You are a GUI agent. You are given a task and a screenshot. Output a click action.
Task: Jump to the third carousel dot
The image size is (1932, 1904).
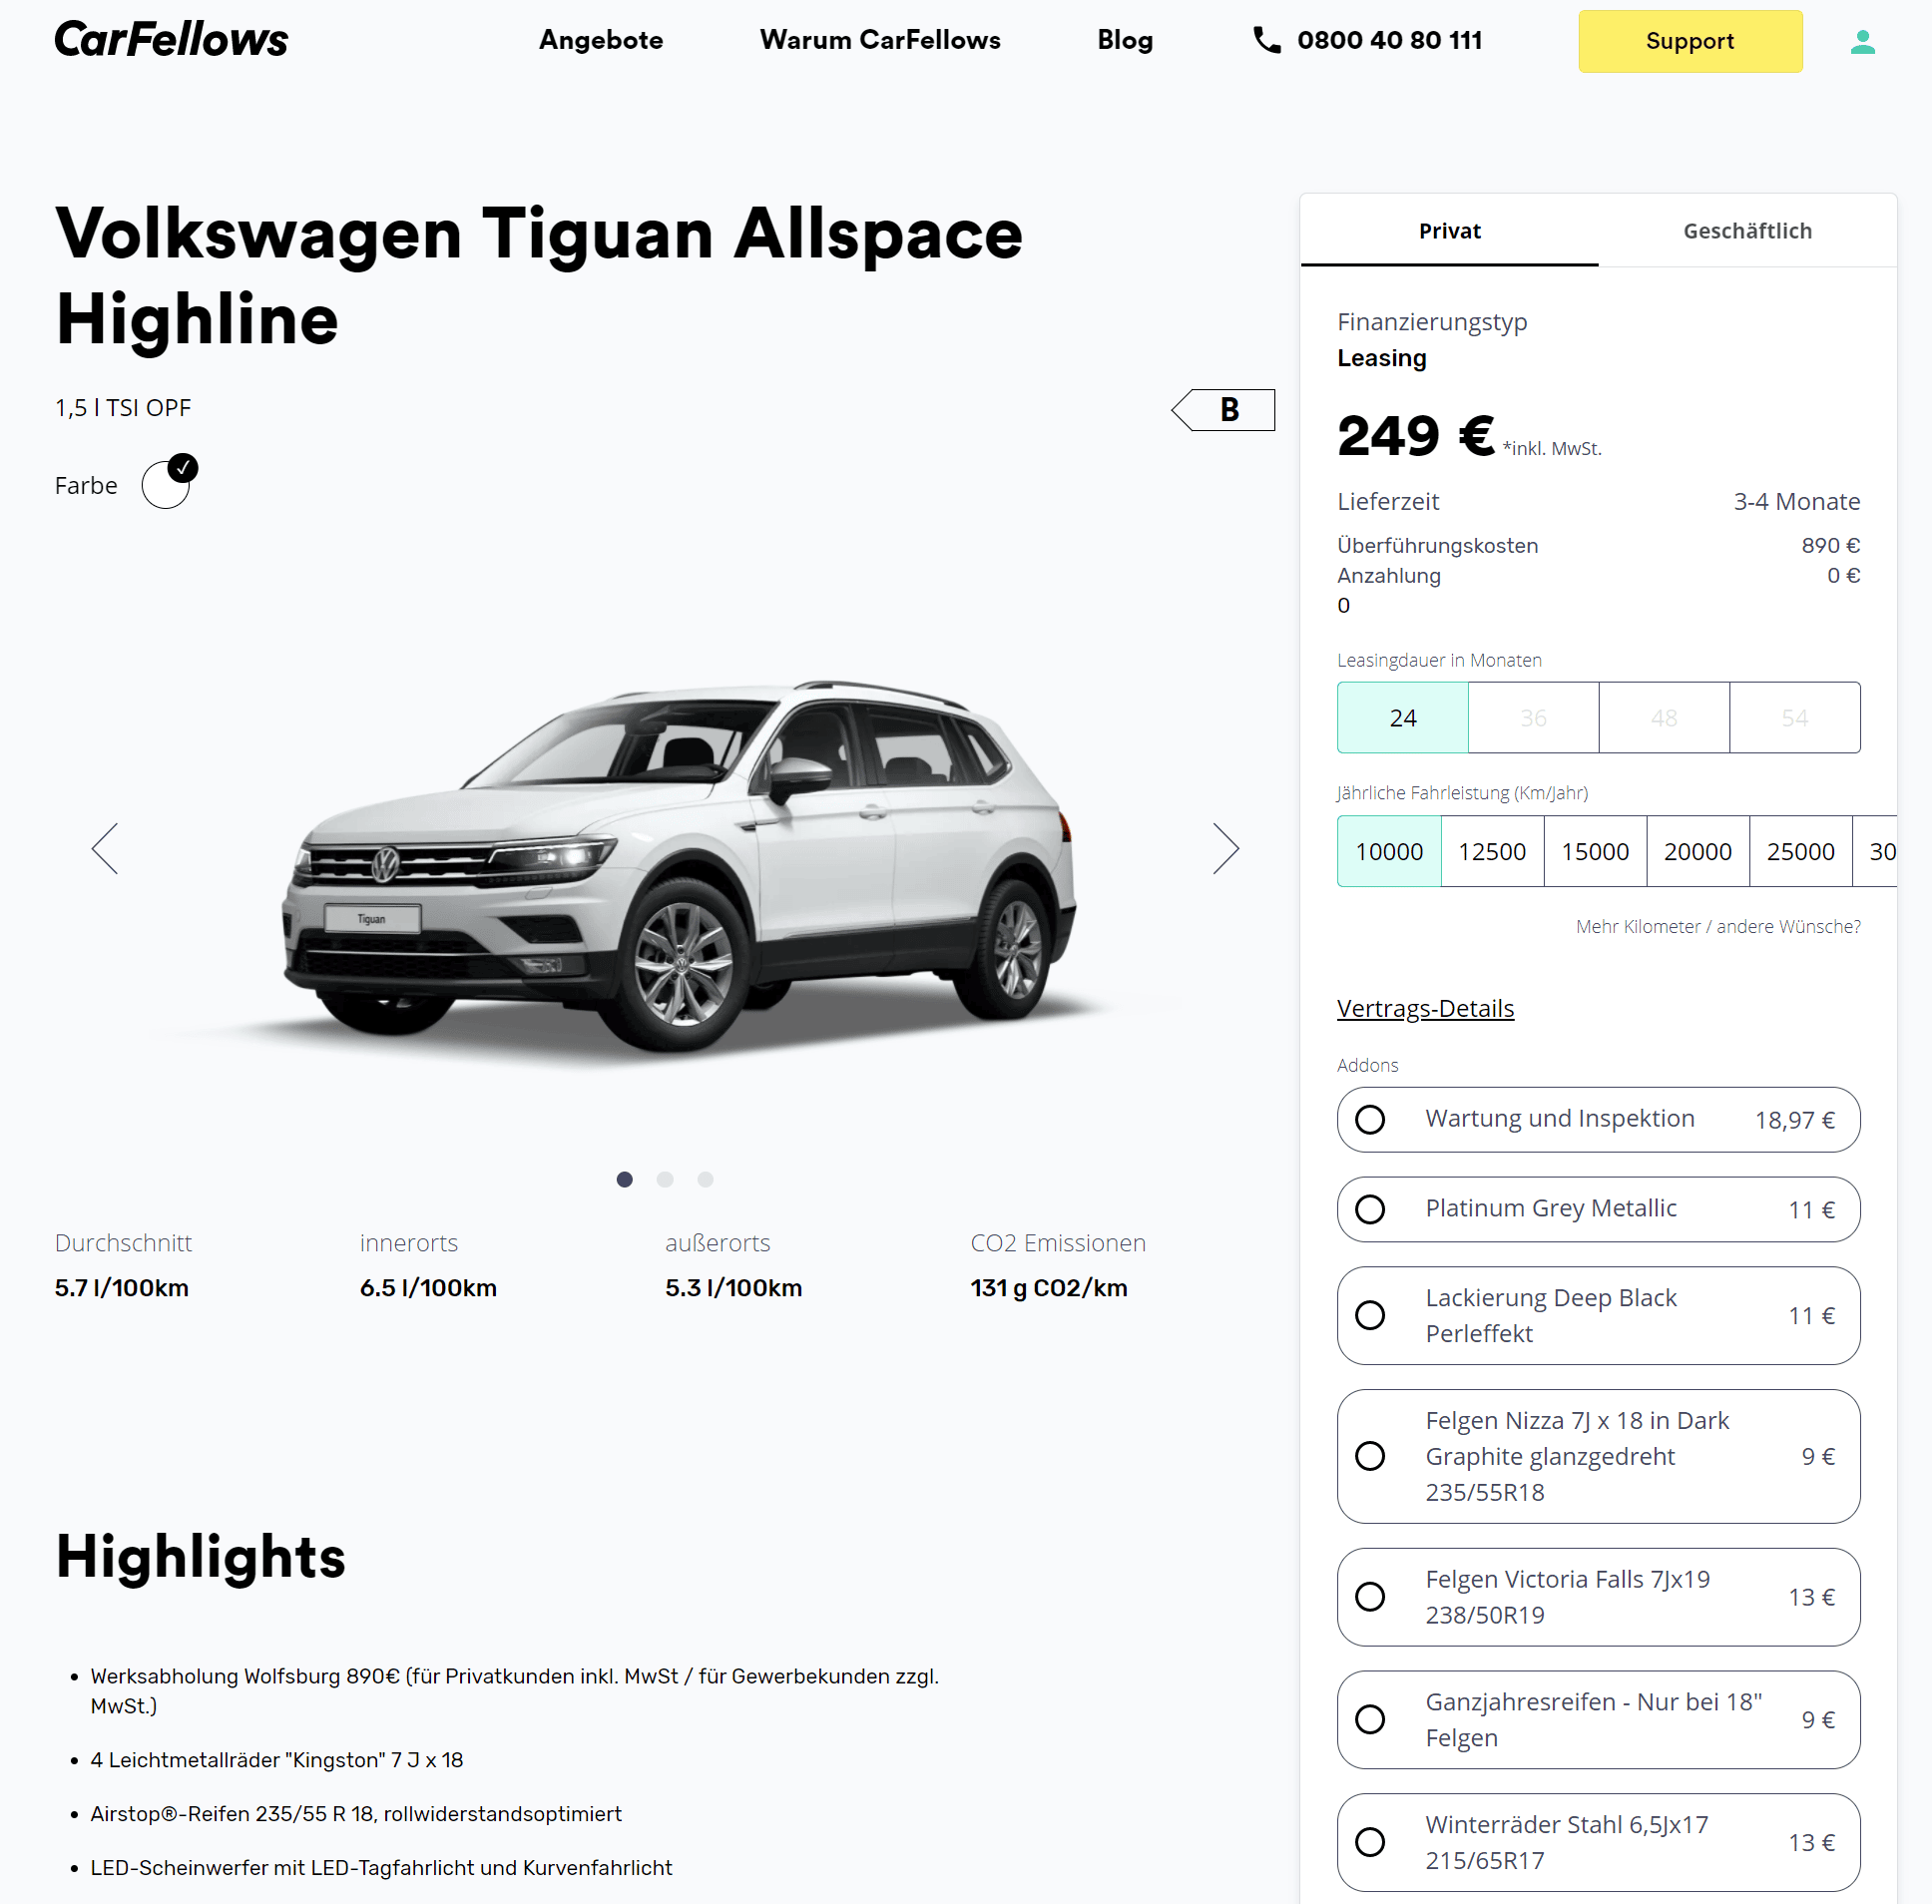point(705,1179)
